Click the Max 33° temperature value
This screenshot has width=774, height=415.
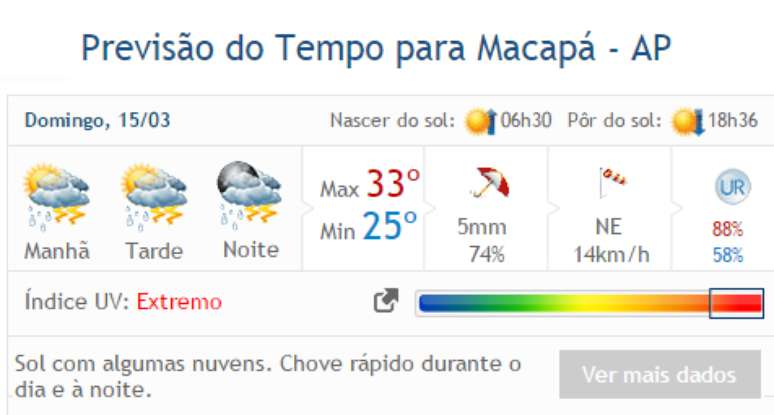click(x=370, y=186)
